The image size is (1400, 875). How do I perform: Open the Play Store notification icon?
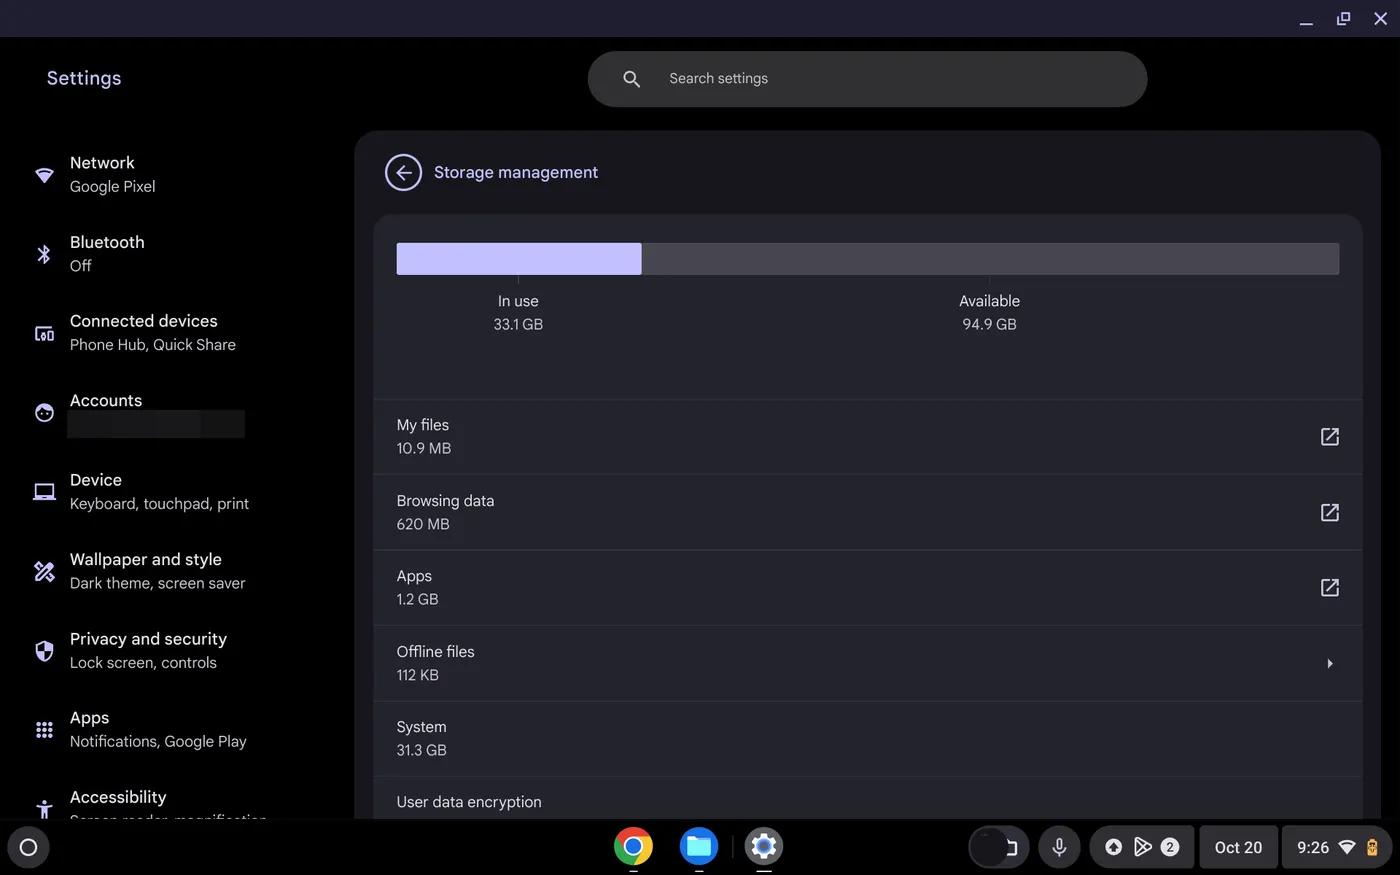tap(1142, 847)
